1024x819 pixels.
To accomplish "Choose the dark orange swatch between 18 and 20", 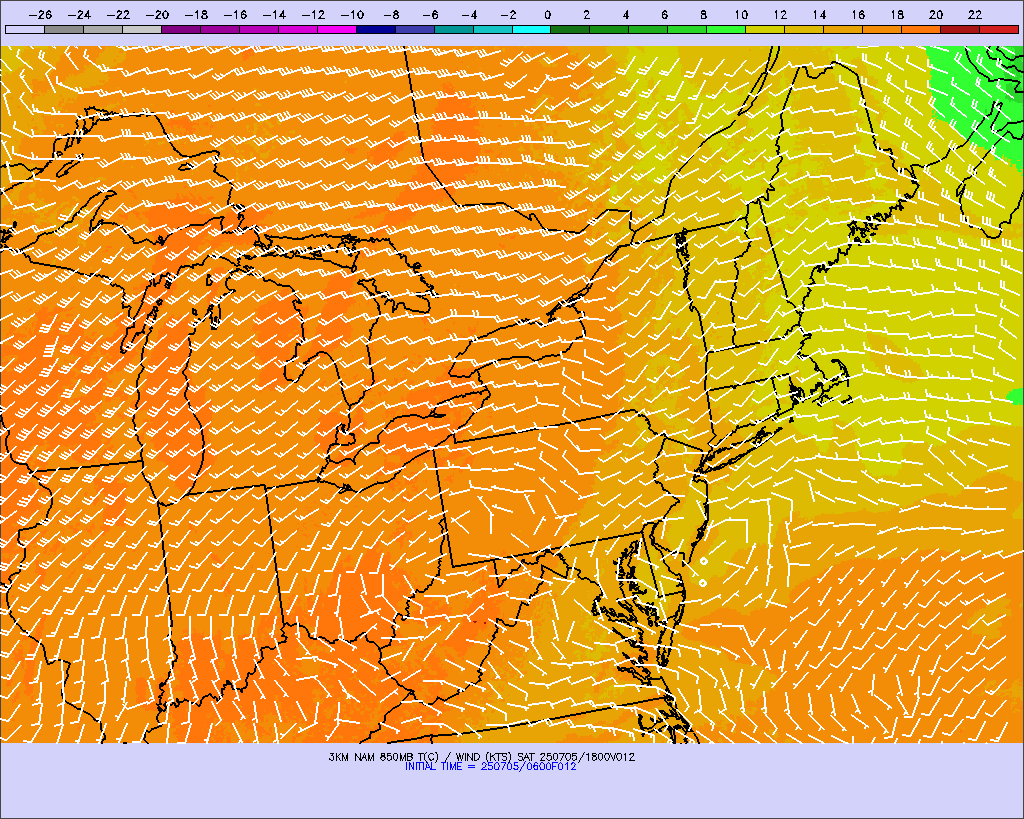I will [x=921, y=29].
